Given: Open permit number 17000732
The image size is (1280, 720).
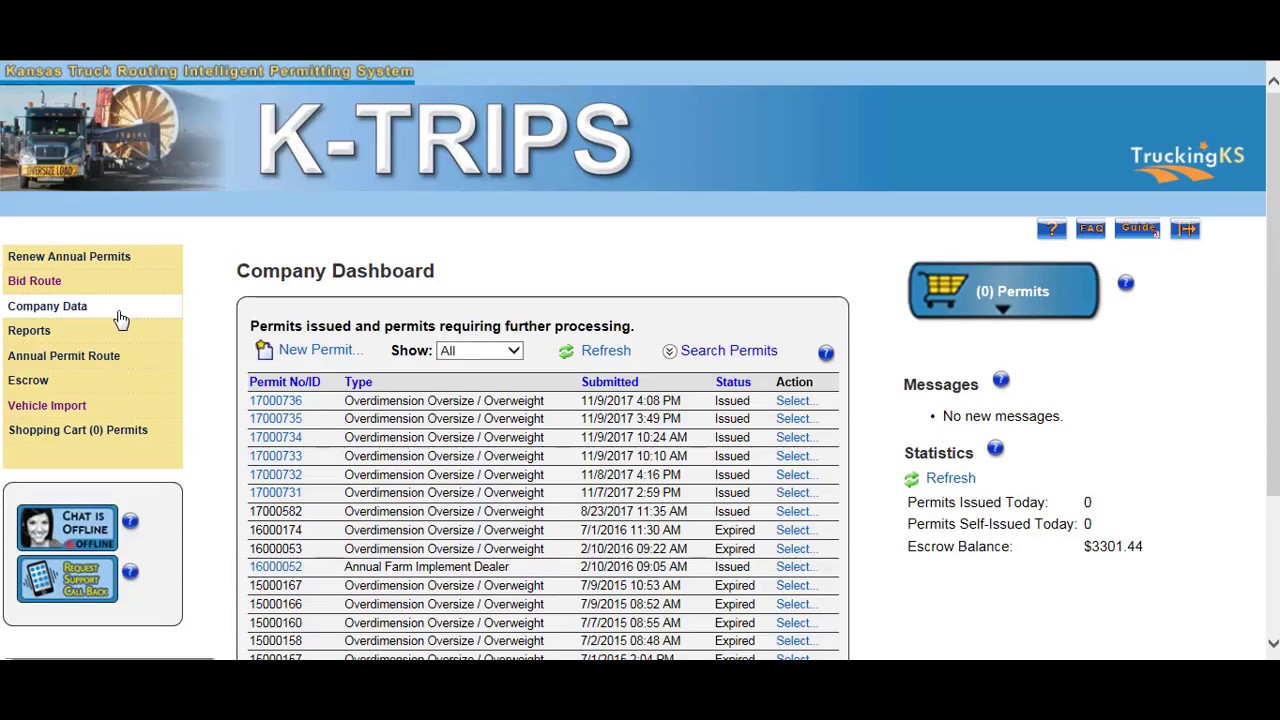Looking at the screenshot, I should click(x=275, y=475).
